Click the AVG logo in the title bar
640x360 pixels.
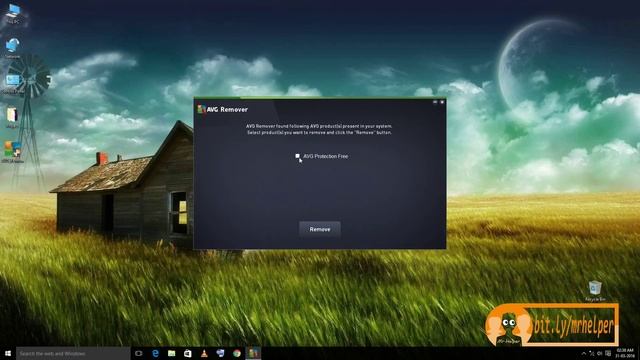point(201,109)
